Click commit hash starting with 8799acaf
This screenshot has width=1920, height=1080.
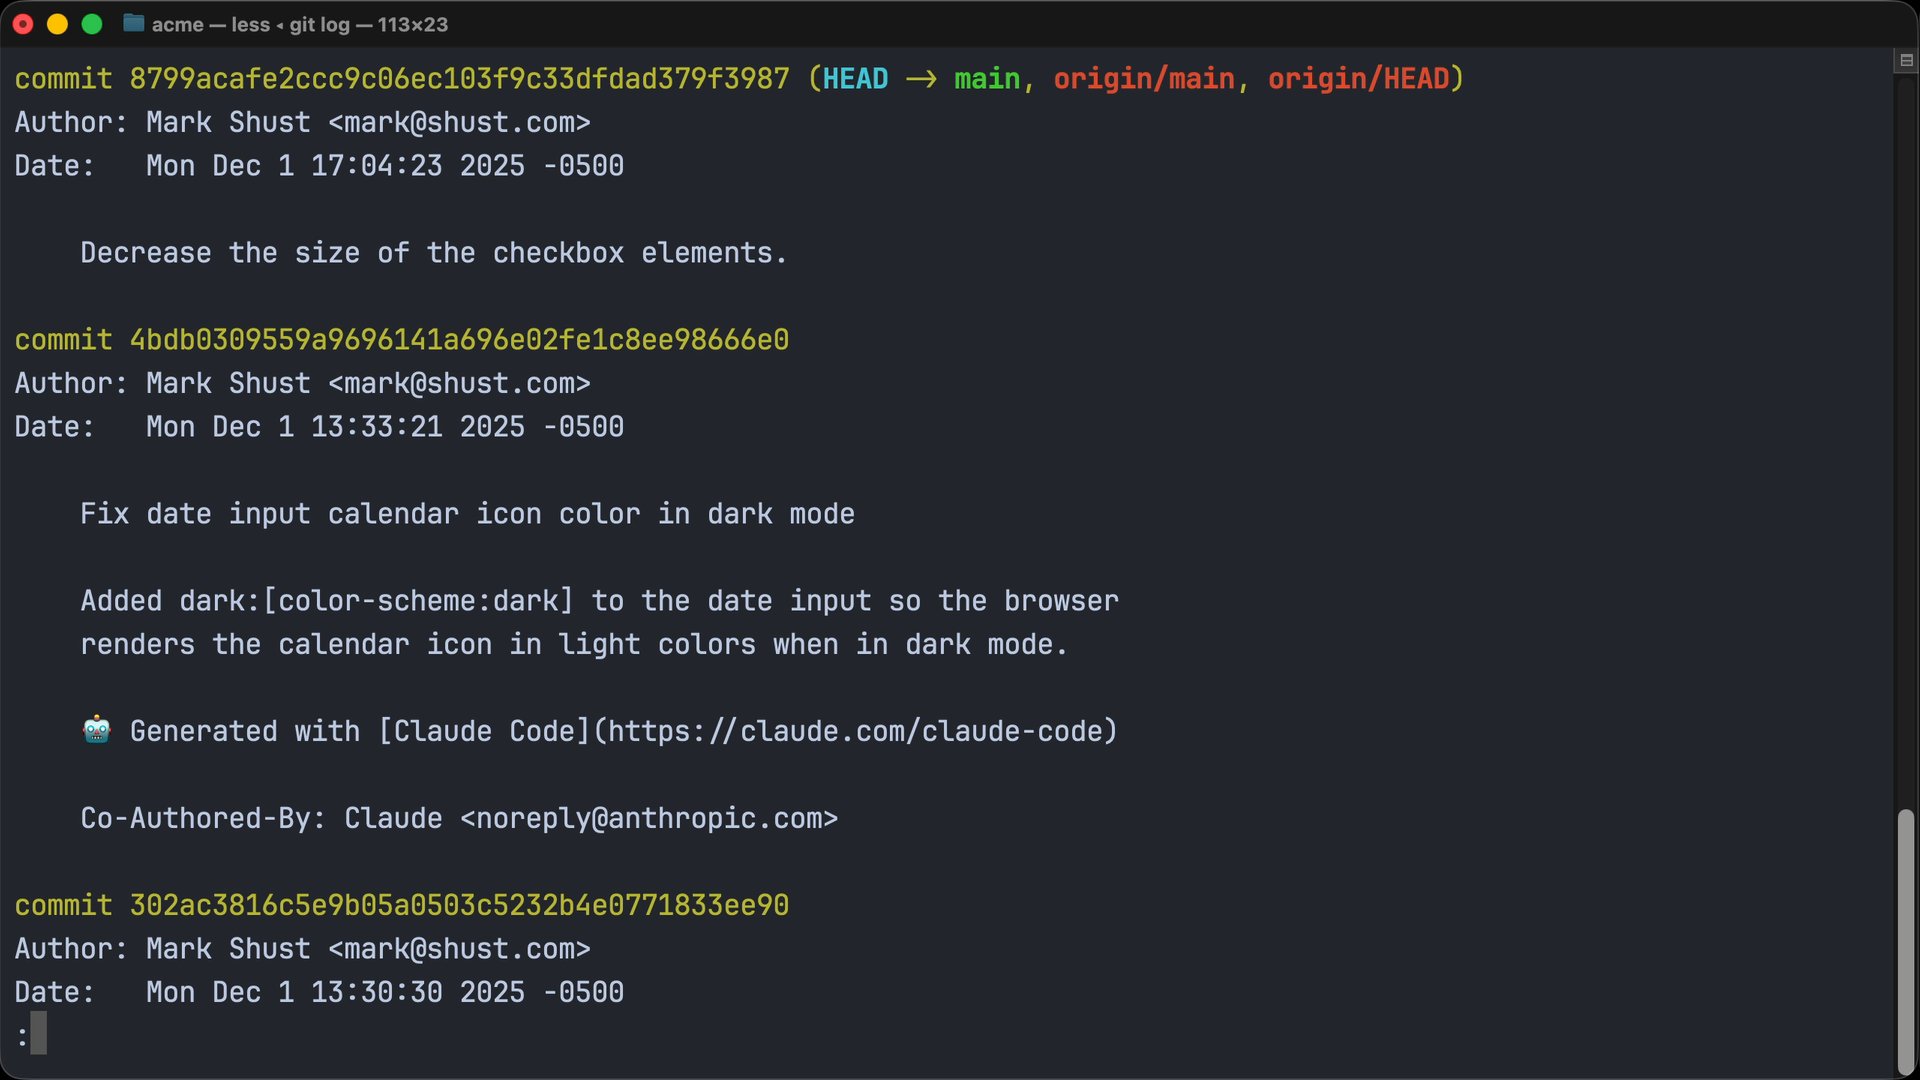pyautogui.click(x=459, y=79)
